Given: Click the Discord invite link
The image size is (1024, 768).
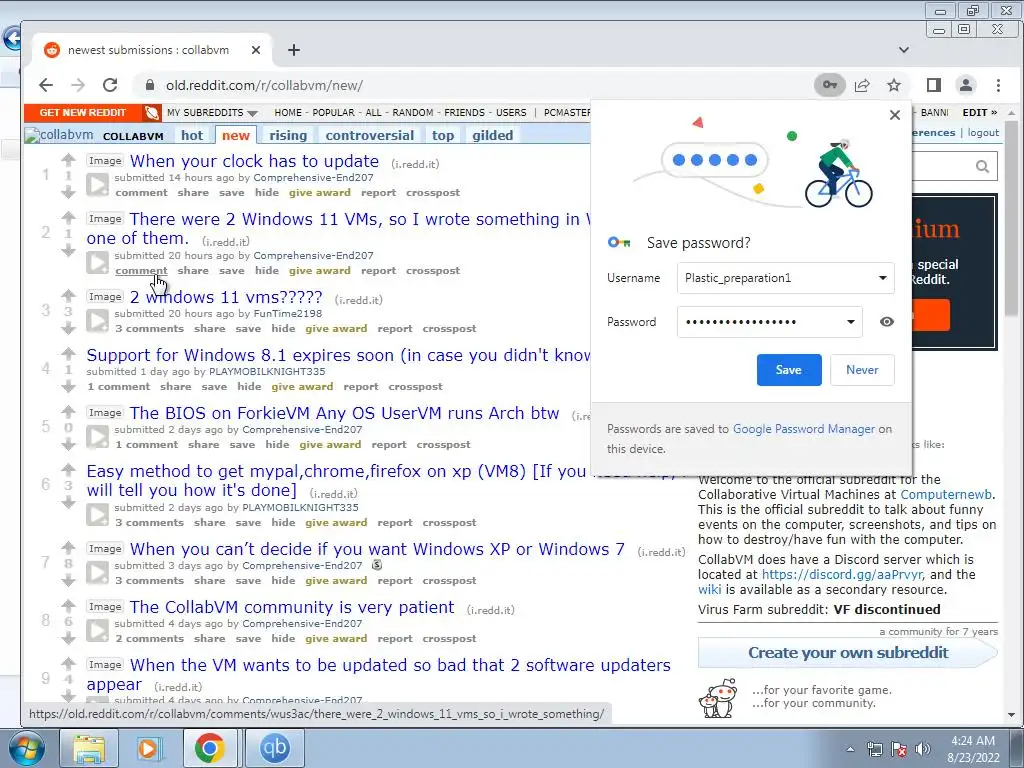Looking at the screenshot, I should pyautogui.click(x=842, y=575).
